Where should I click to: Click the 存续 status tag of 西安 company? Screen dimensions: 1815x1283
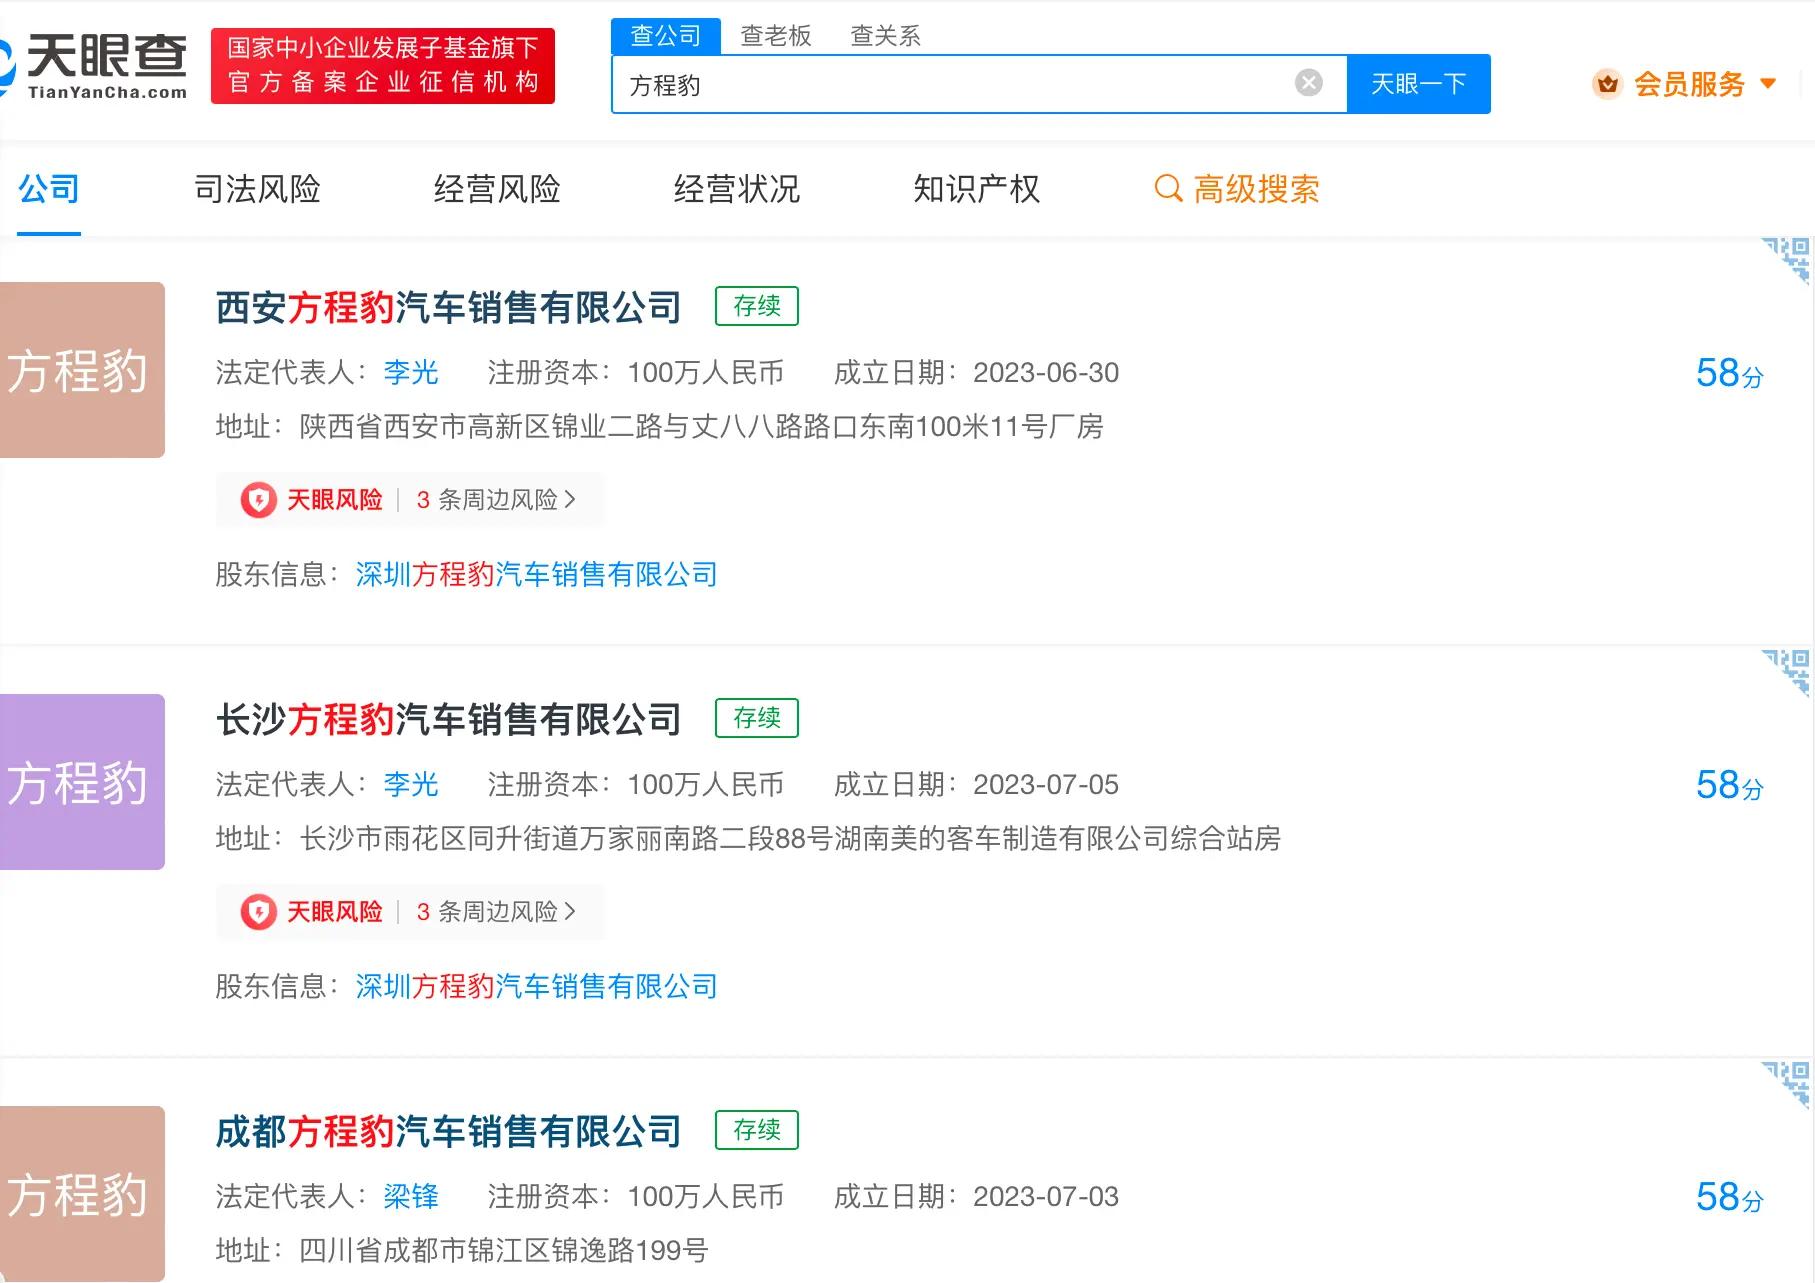tap(757, 306)
